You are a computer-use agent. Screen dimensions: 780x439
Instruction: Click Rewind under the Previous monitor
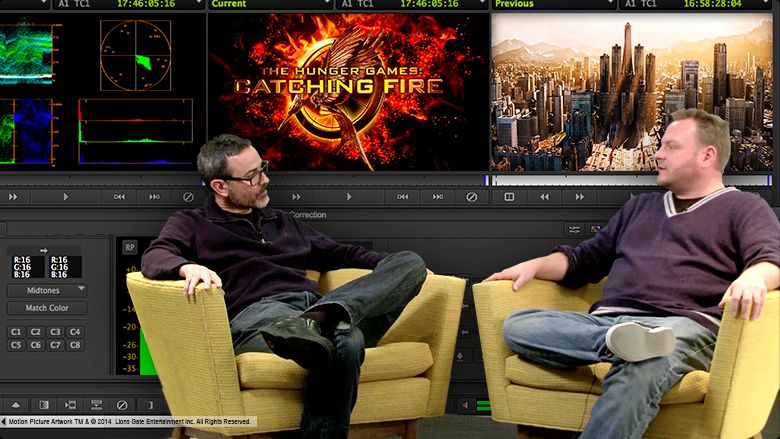point(545,197)
